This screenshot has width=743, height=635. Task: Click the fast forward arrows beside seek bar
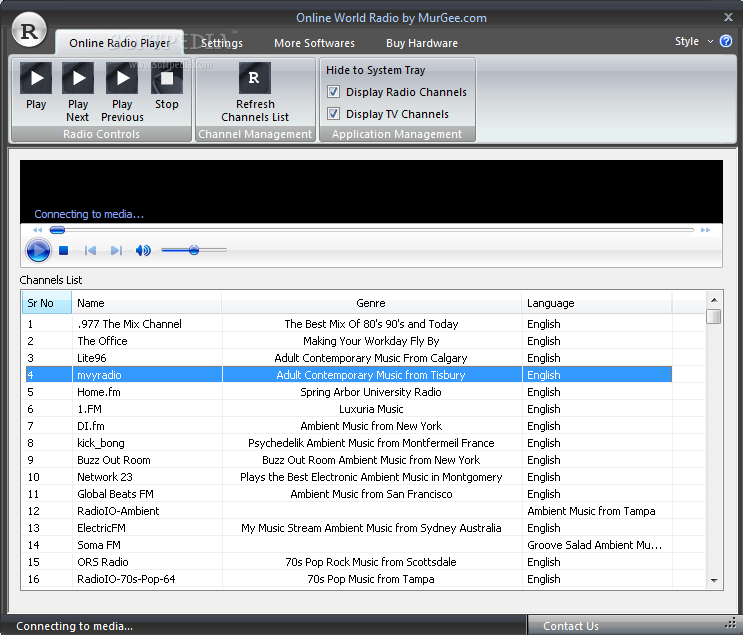[706, 230]
